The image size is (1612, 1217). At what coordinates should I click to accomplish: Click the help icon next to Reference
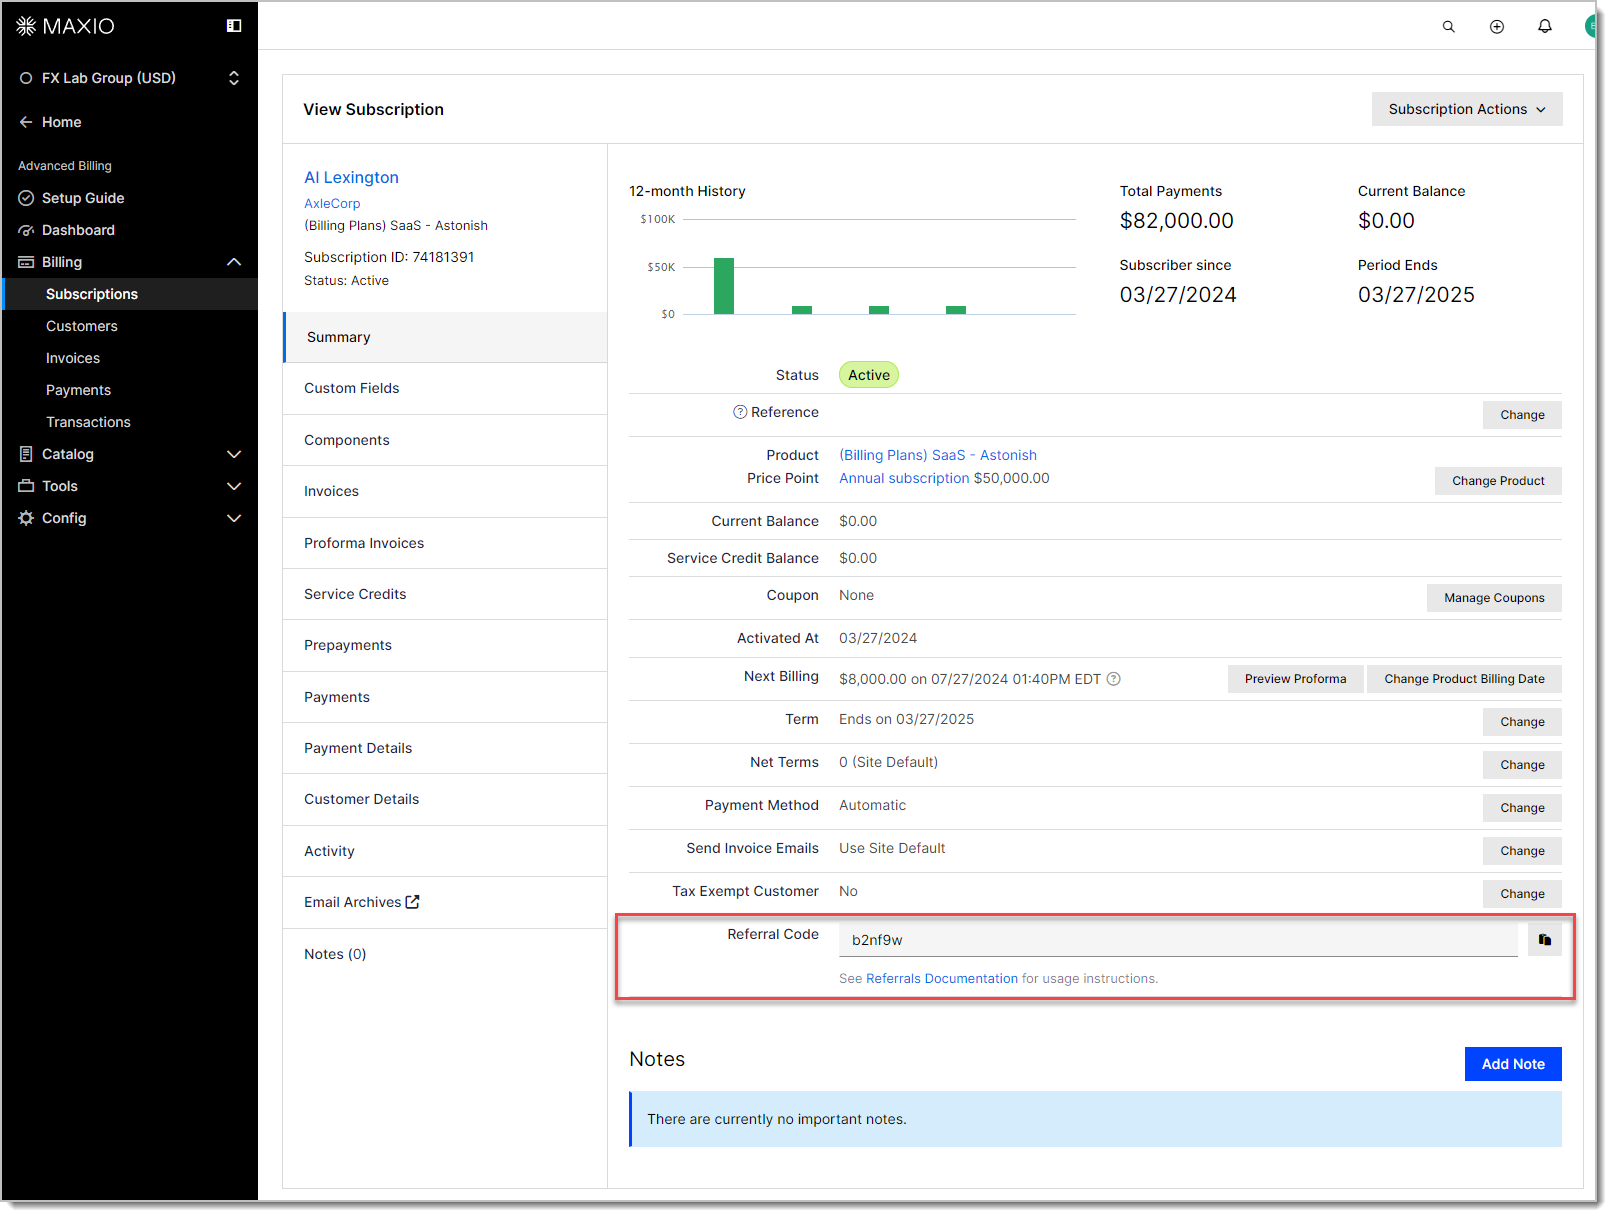click(x=739, y=412)
